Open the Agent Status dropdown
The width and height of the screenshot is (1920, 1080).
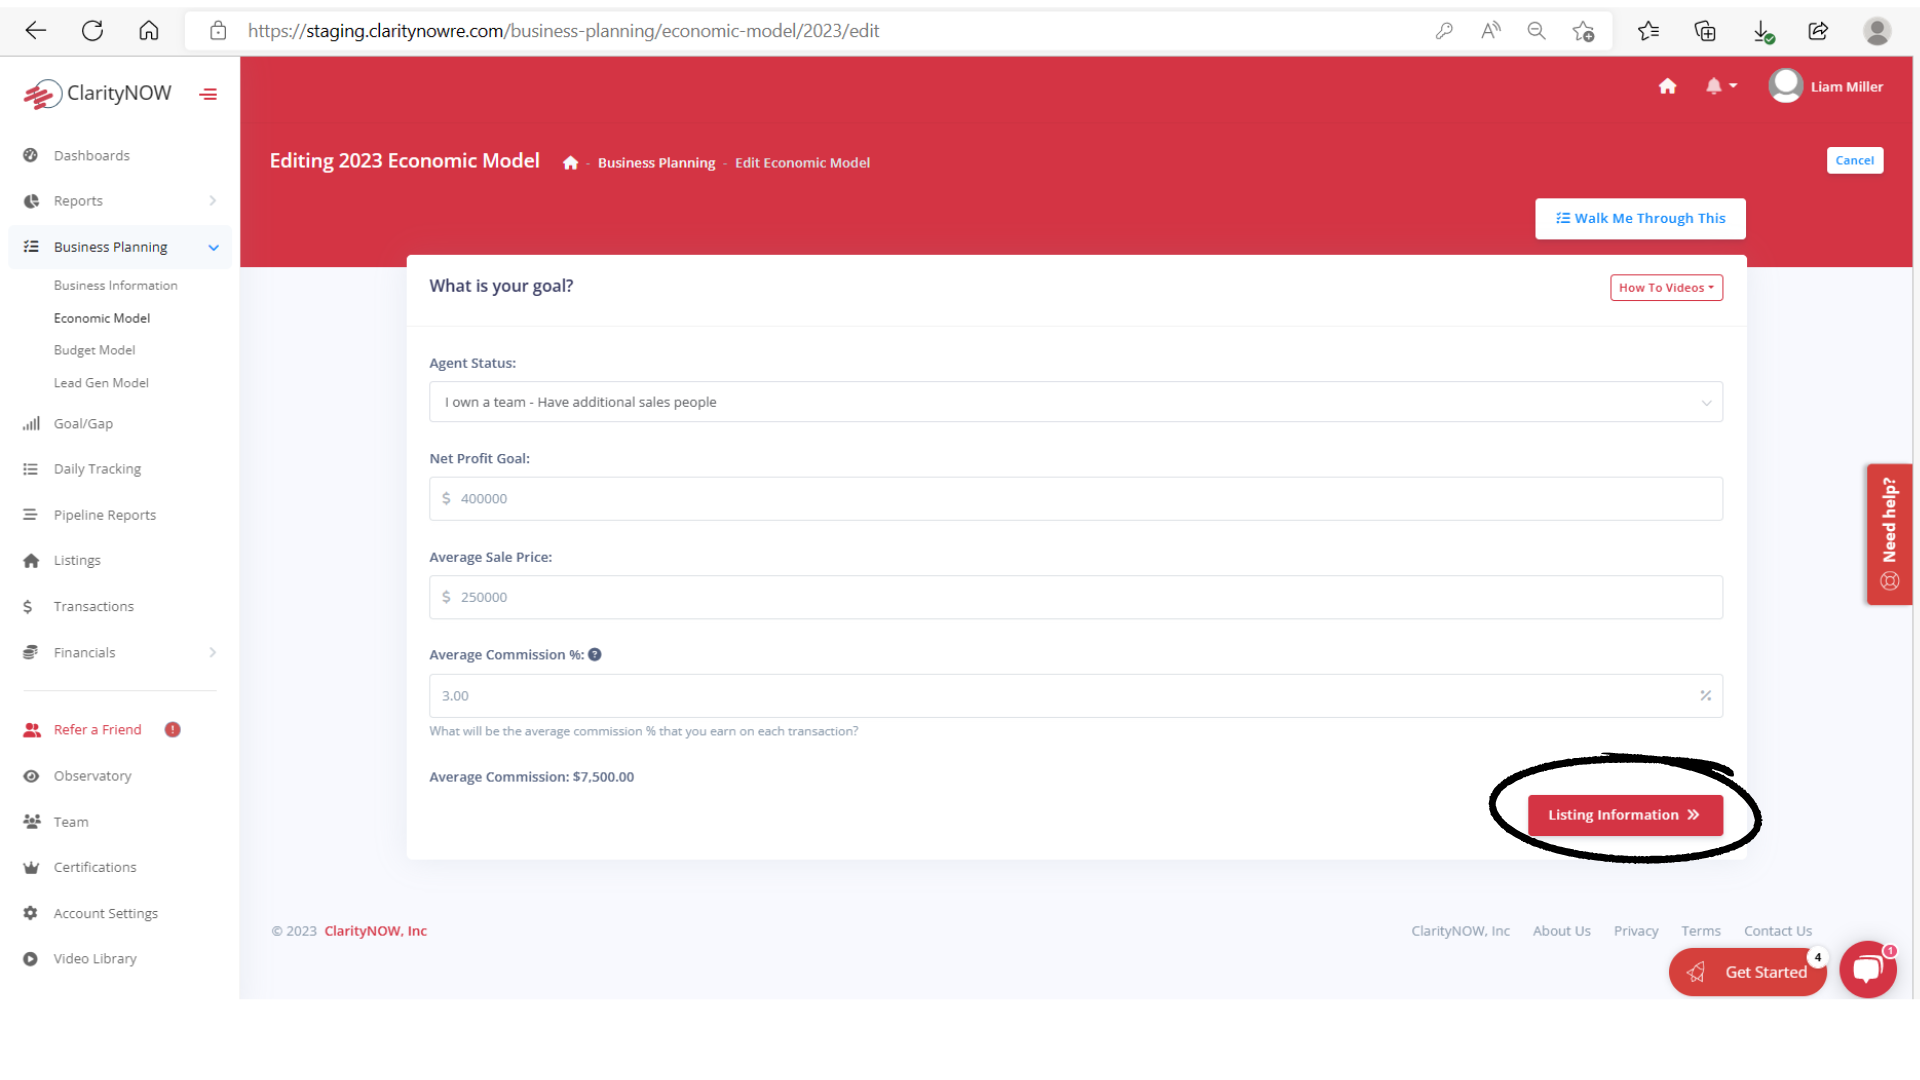pos(1075,402)
